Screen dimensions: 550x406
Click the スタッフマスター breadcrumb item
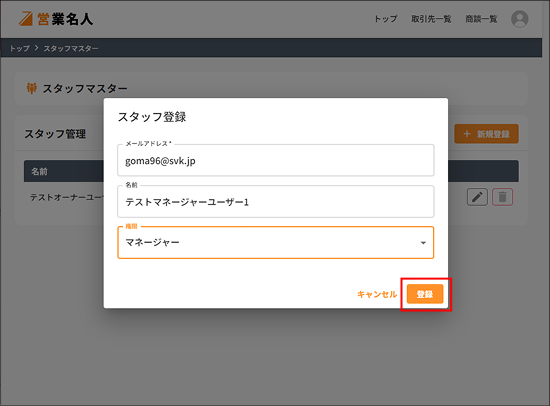[71, 48]
